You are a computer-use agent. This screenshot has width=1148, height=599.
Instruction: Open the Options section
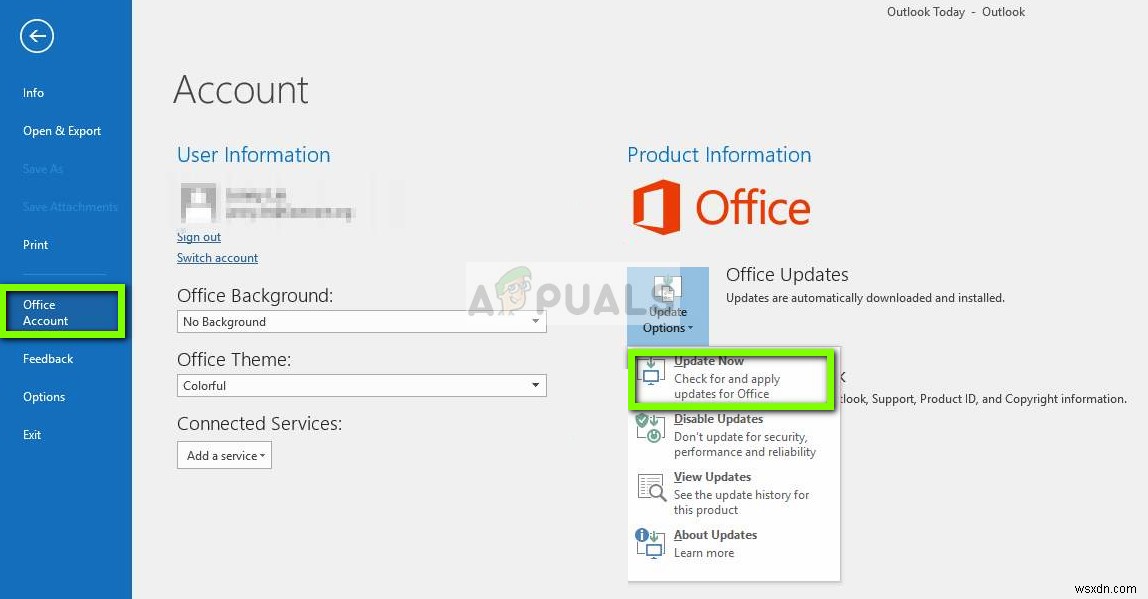click(44, 396)
